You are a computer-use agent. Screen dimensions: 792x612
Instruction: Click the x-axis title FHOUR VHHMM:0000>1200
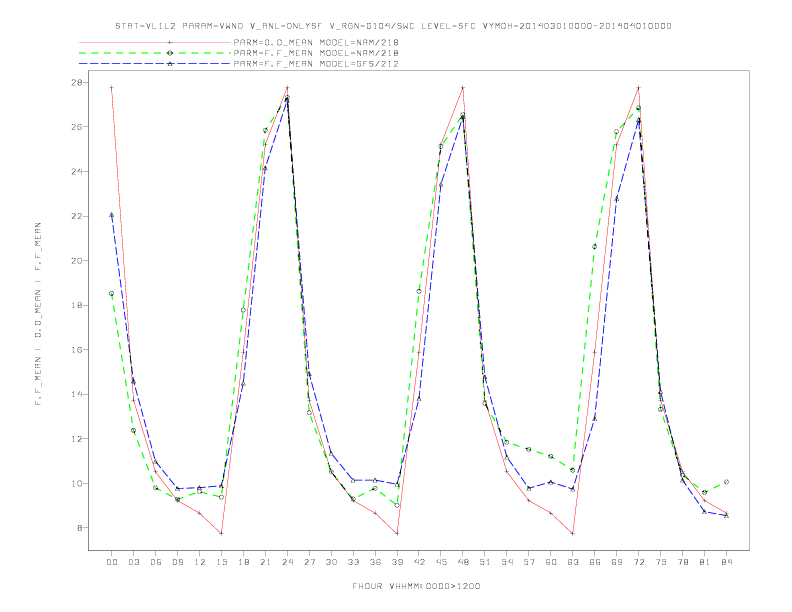(416, 586)
